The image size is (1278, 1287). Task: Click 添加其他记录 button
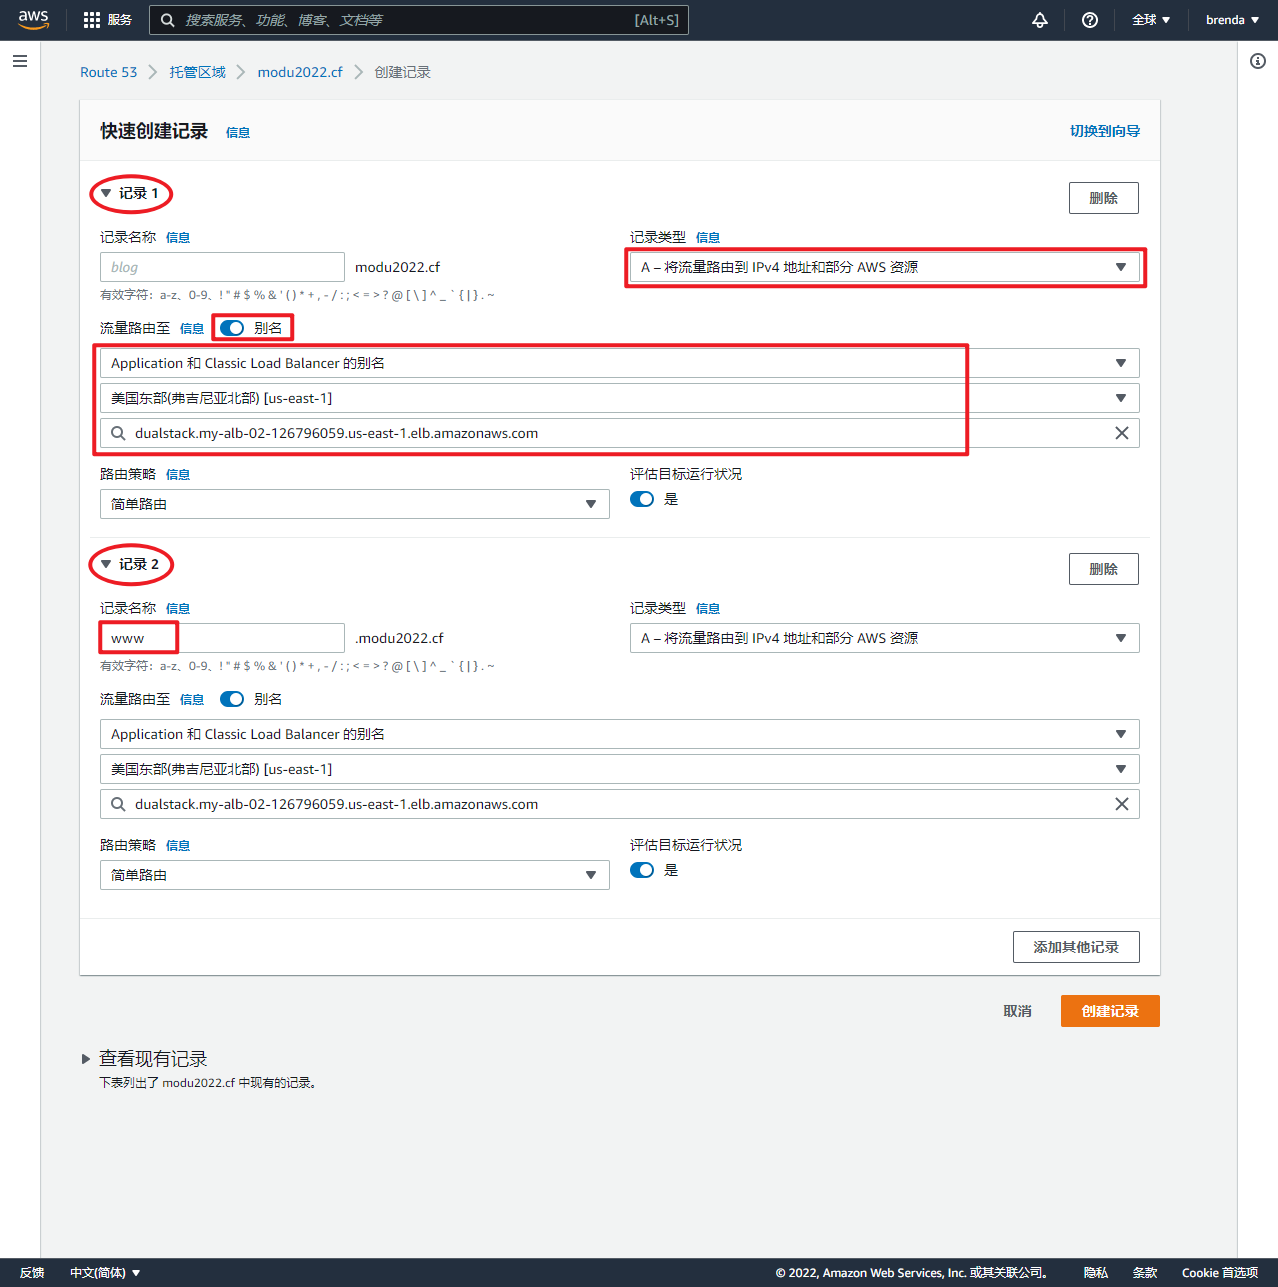(x=1076, y=947)
